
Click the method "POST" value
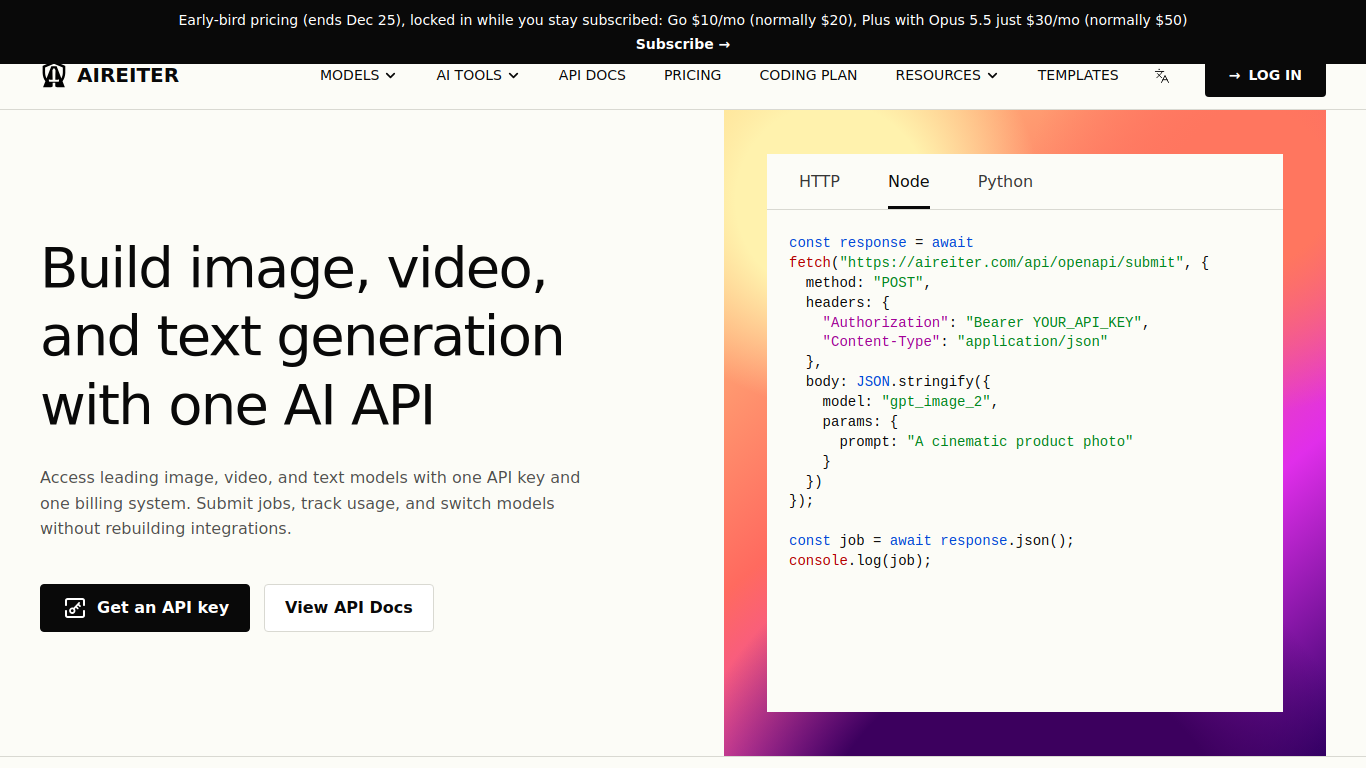(898, 282)
